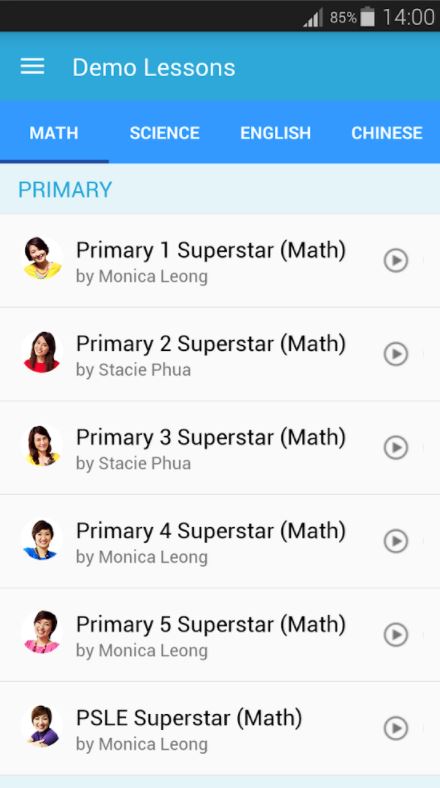Open the PSLE Superstar (Math) lesson title
440x788 pixels.
189,718
